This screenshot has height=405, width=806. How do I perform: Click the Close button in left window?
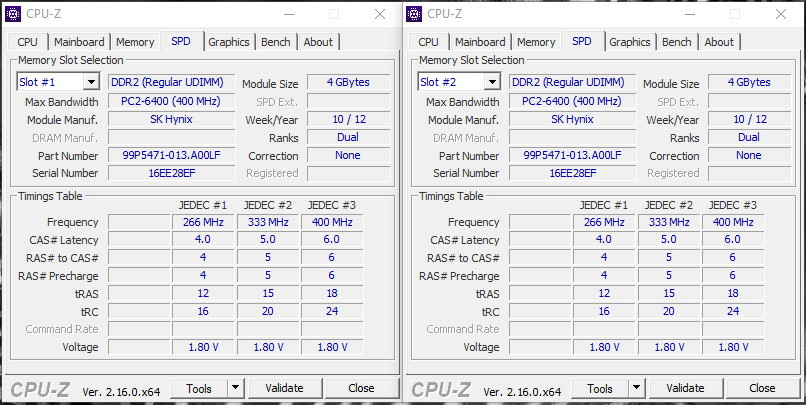pyautogui.click(x=361, y=388)
